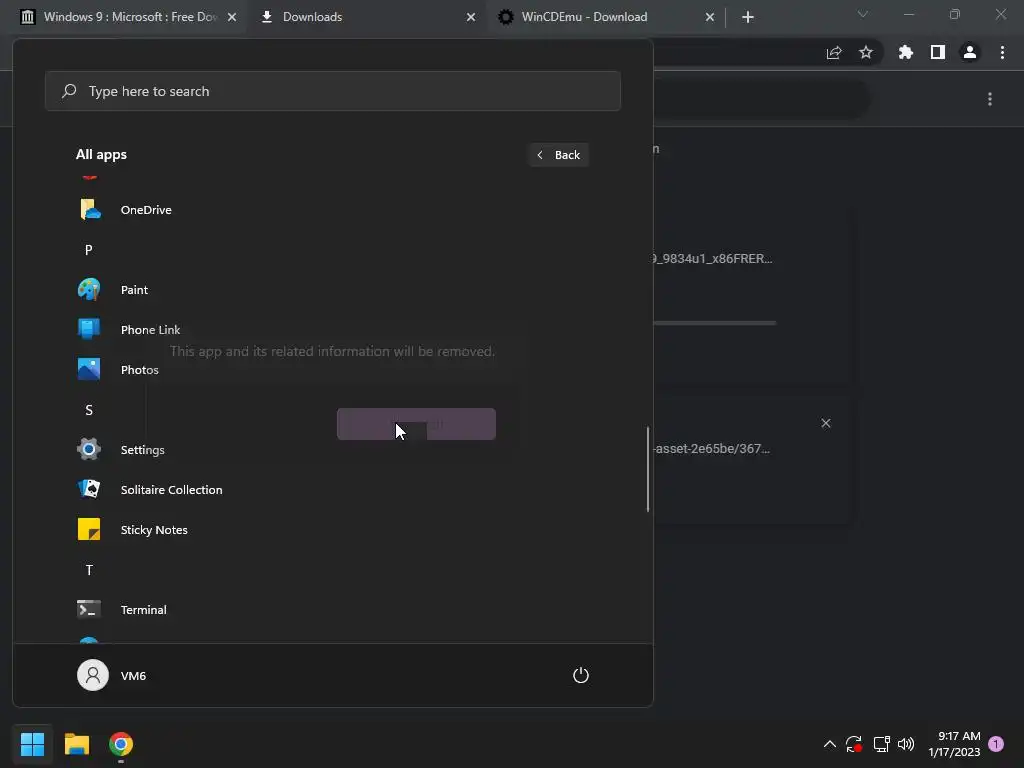This screenshot has width=1024, height=768.
Task: Close the Downloads tab
Action: click(471, 17)
